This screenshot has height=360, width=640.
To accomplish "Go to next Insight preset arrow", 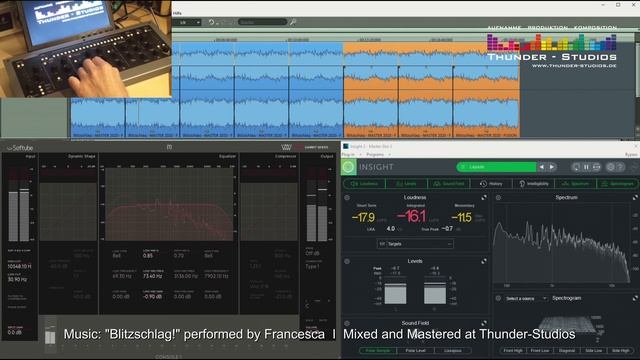I will point(552,167).
